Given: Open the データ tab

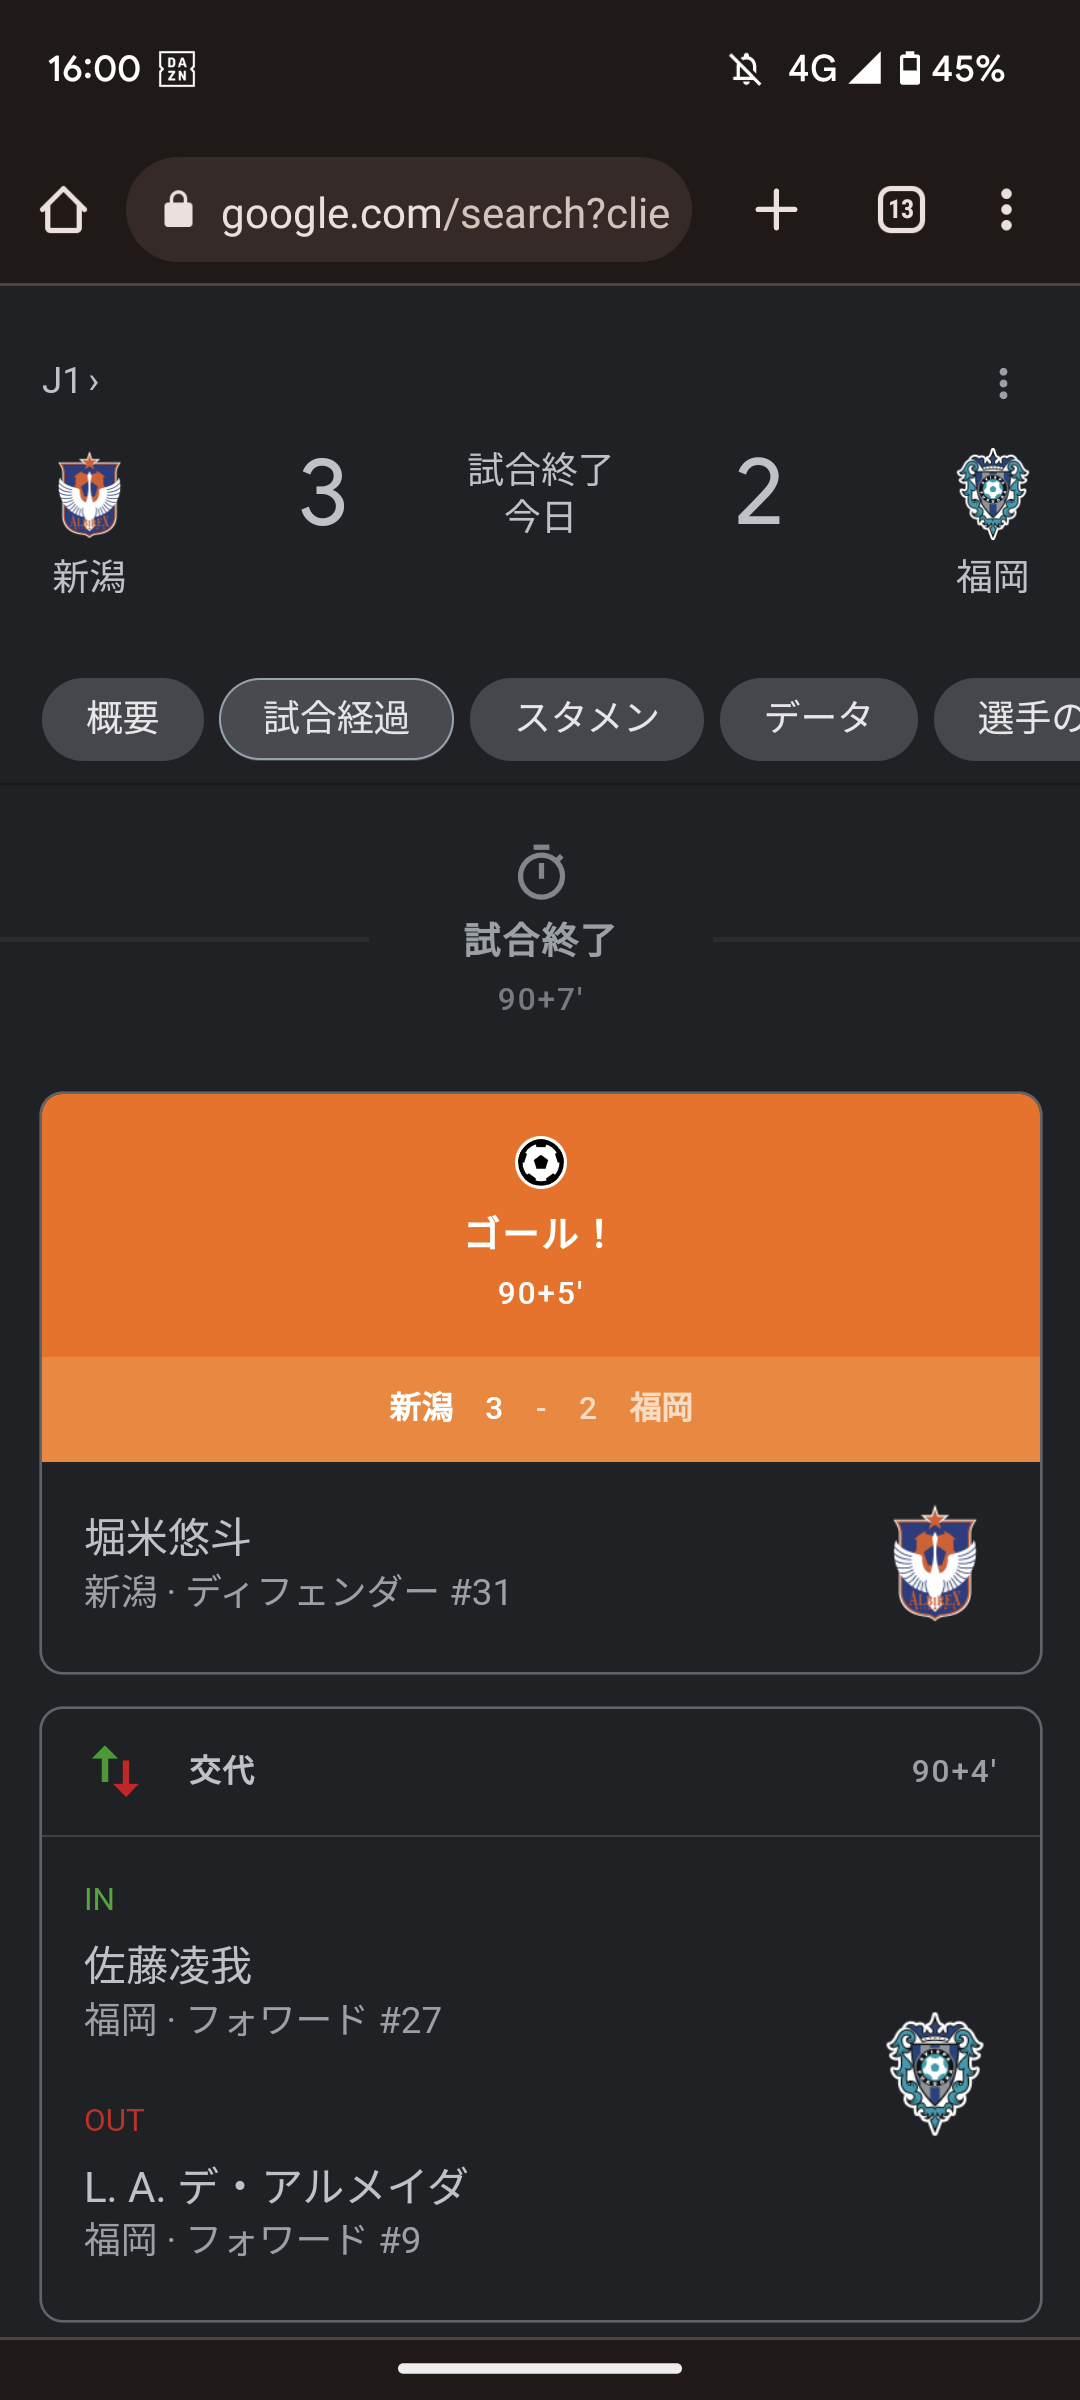Looking at the screenshot, I should pos(818,719).
